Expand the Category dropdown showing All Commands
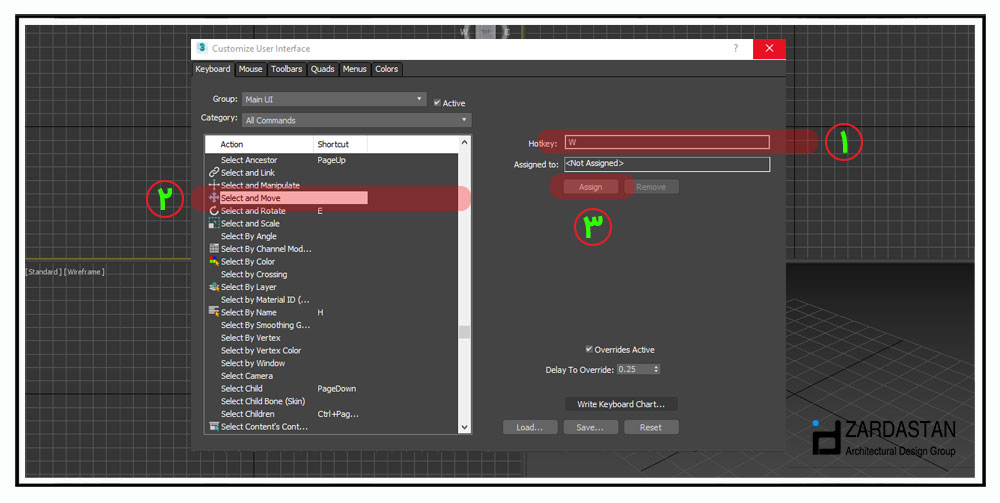This screenshot has height=503, width=1000. click(x=355, y=120)
